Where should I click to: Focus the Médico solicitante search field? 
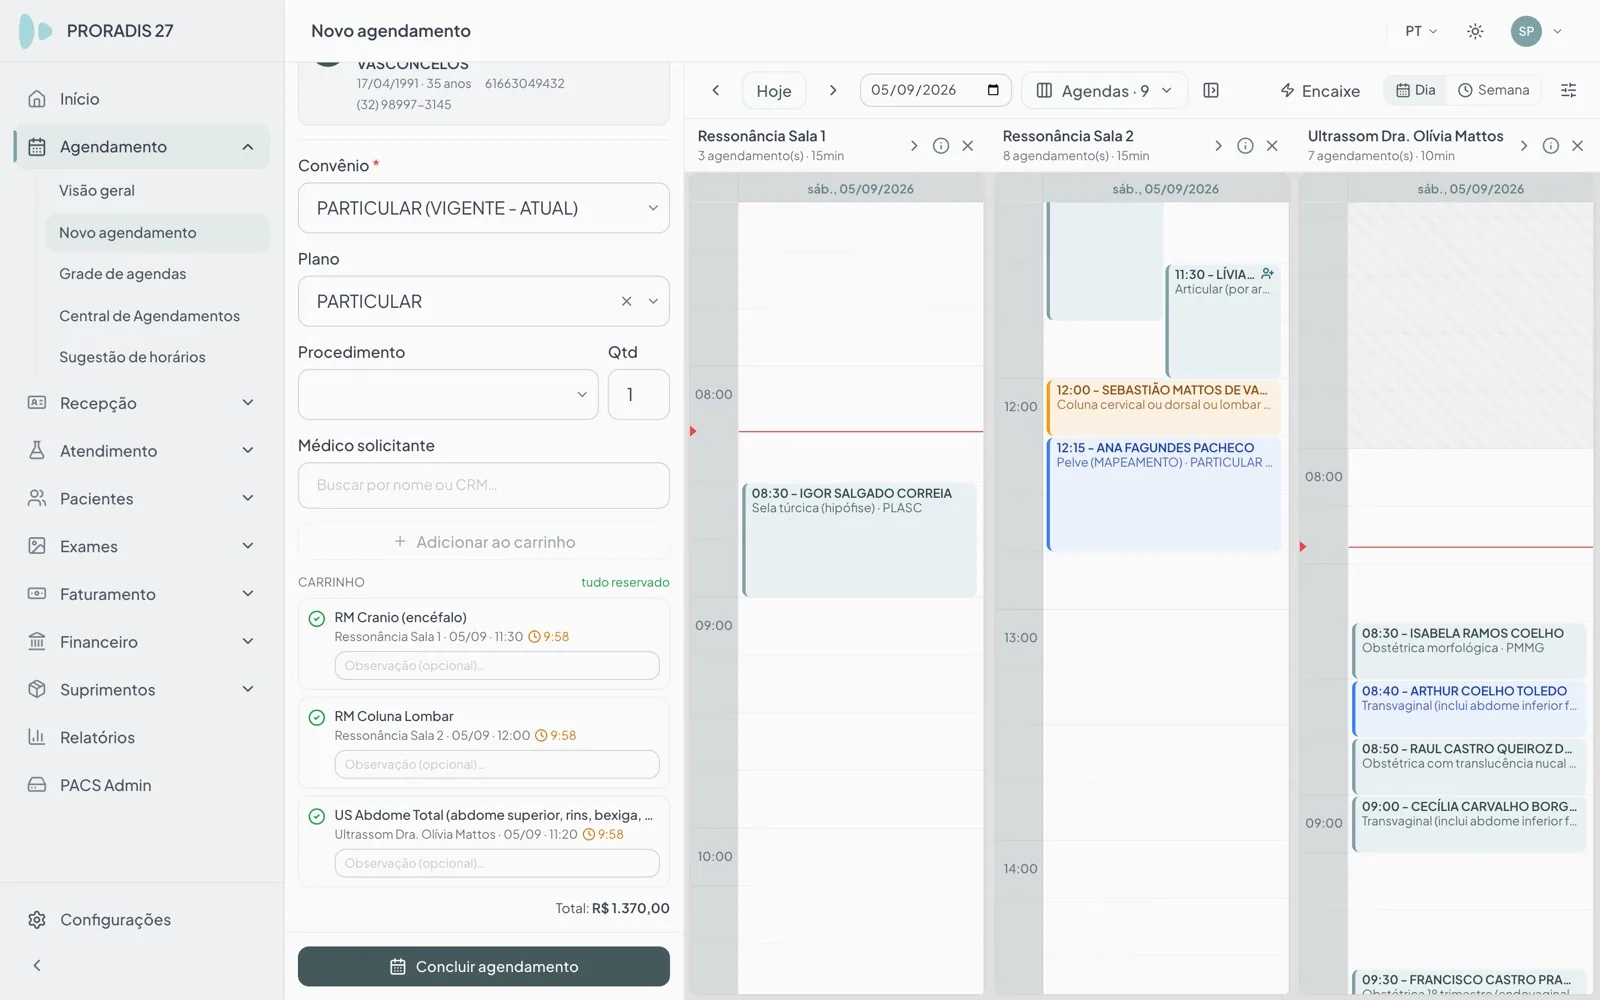pyautogui.click(x=484, y=485)
